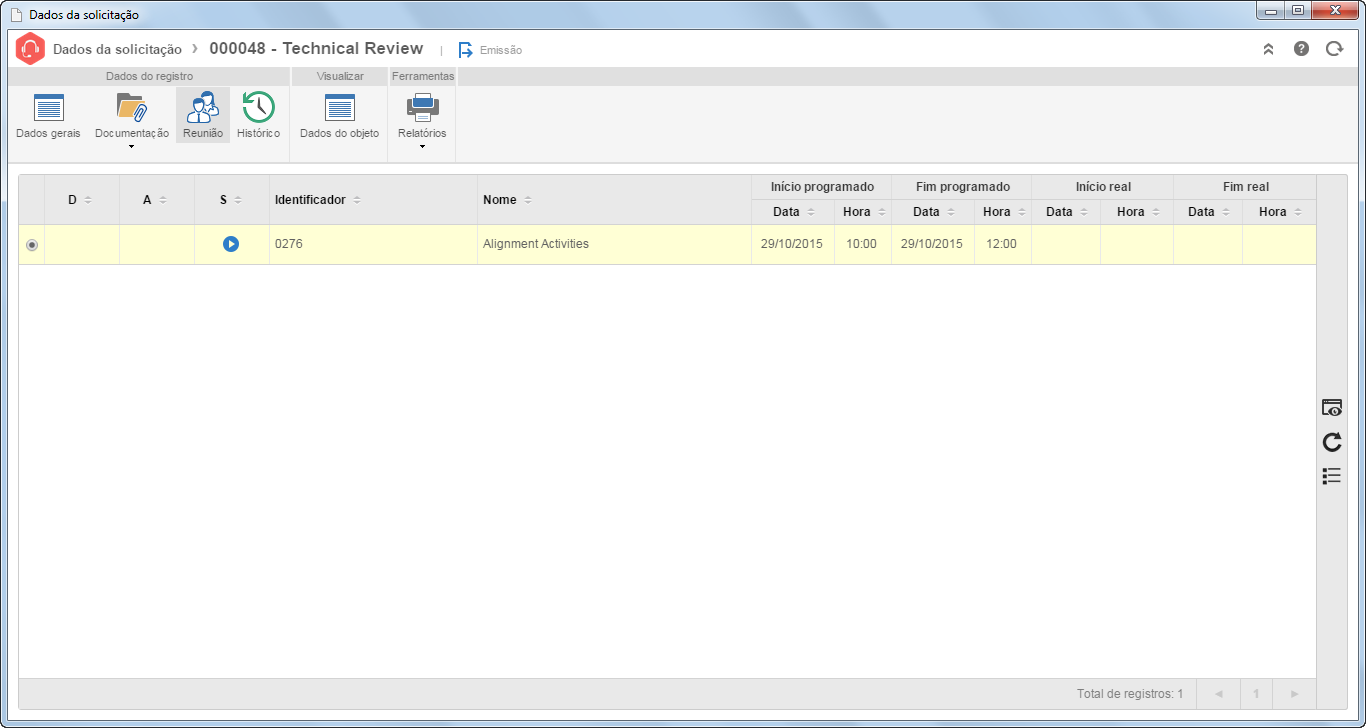Viewport: 1366px width, 728px height.
Task: Sort by Nome column header
Action: (x=613, y=200)
